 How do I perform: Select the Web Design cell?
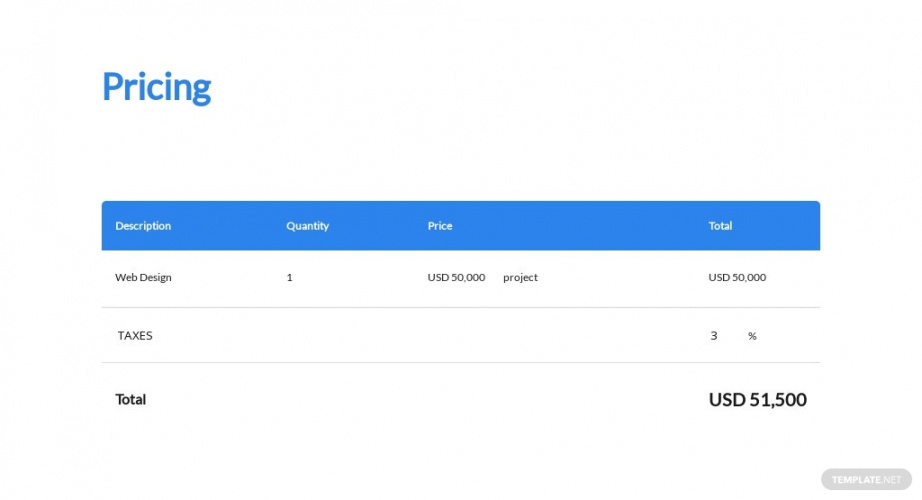143,278
